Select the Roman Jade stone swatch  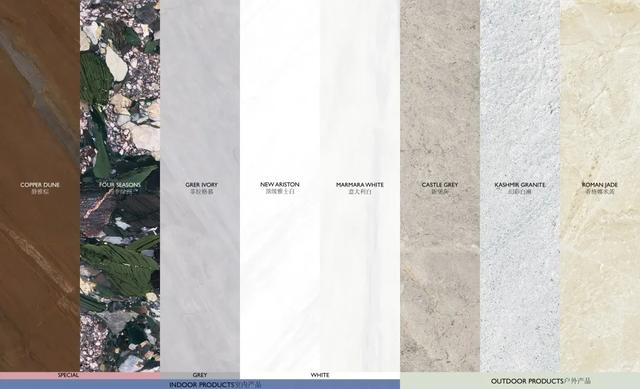pyautogui.click(x=600, y=186)
